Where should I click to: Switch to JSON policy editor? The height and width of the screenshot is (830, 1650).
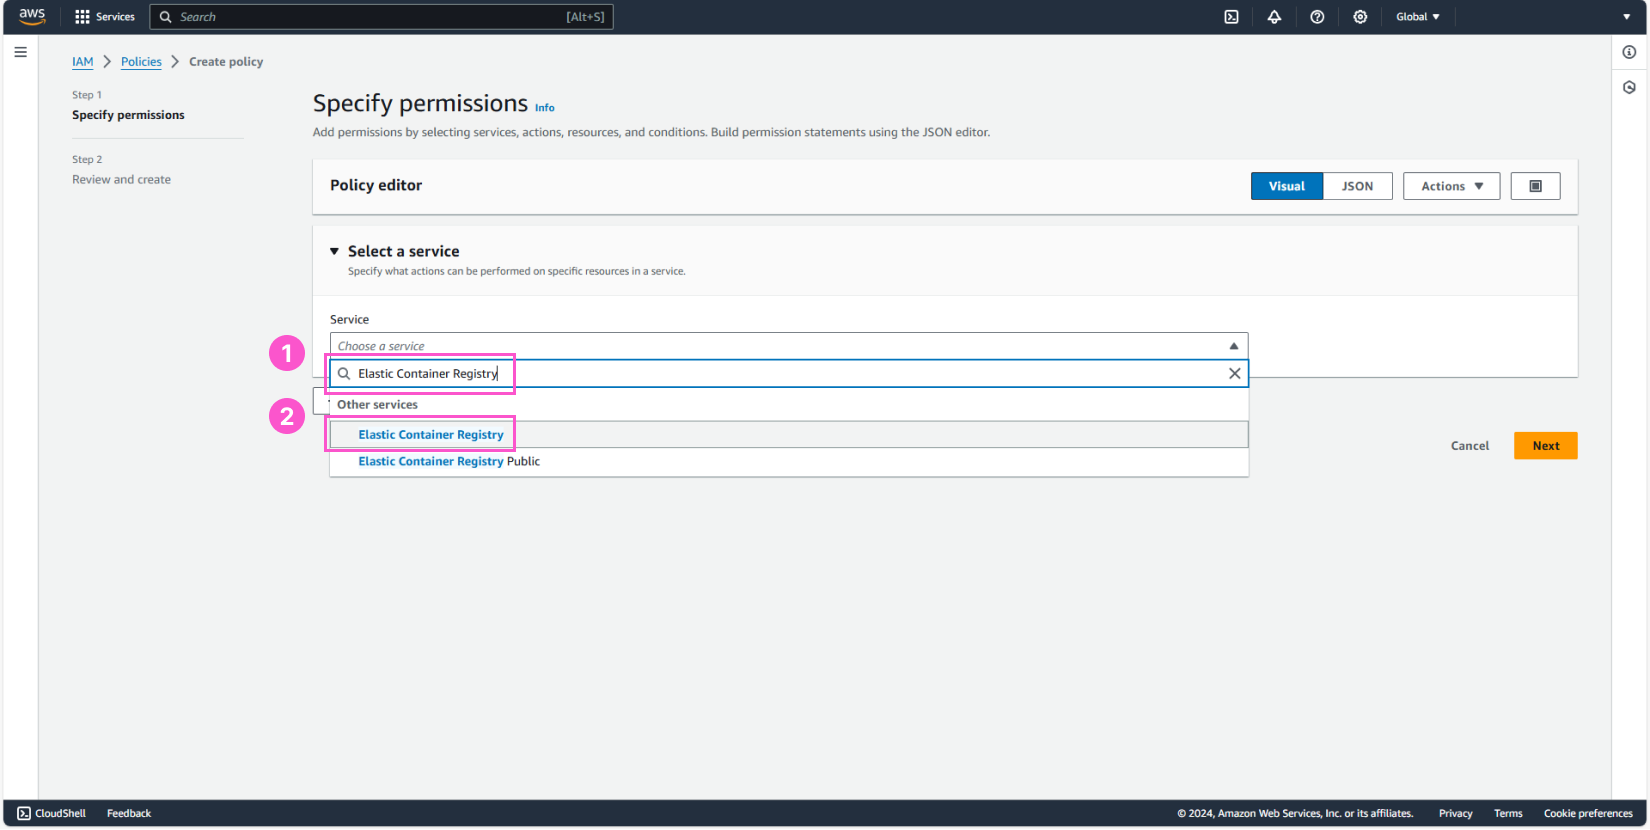[1357, 186]
